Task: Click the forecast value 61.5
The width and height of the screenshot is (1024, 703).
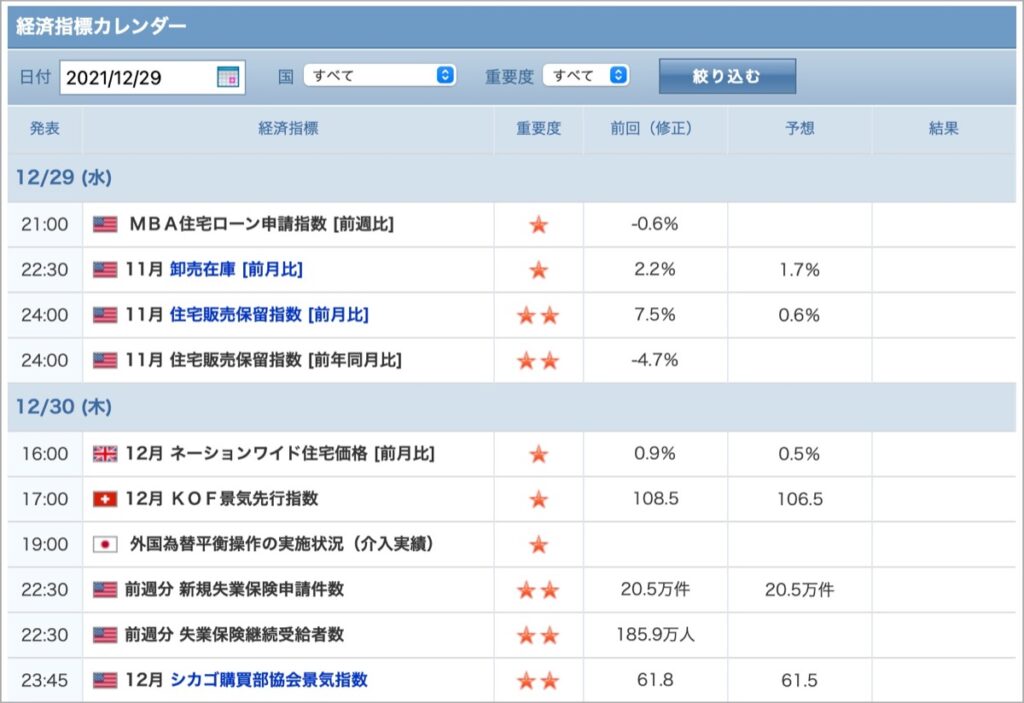Action: tap(799, 681)
